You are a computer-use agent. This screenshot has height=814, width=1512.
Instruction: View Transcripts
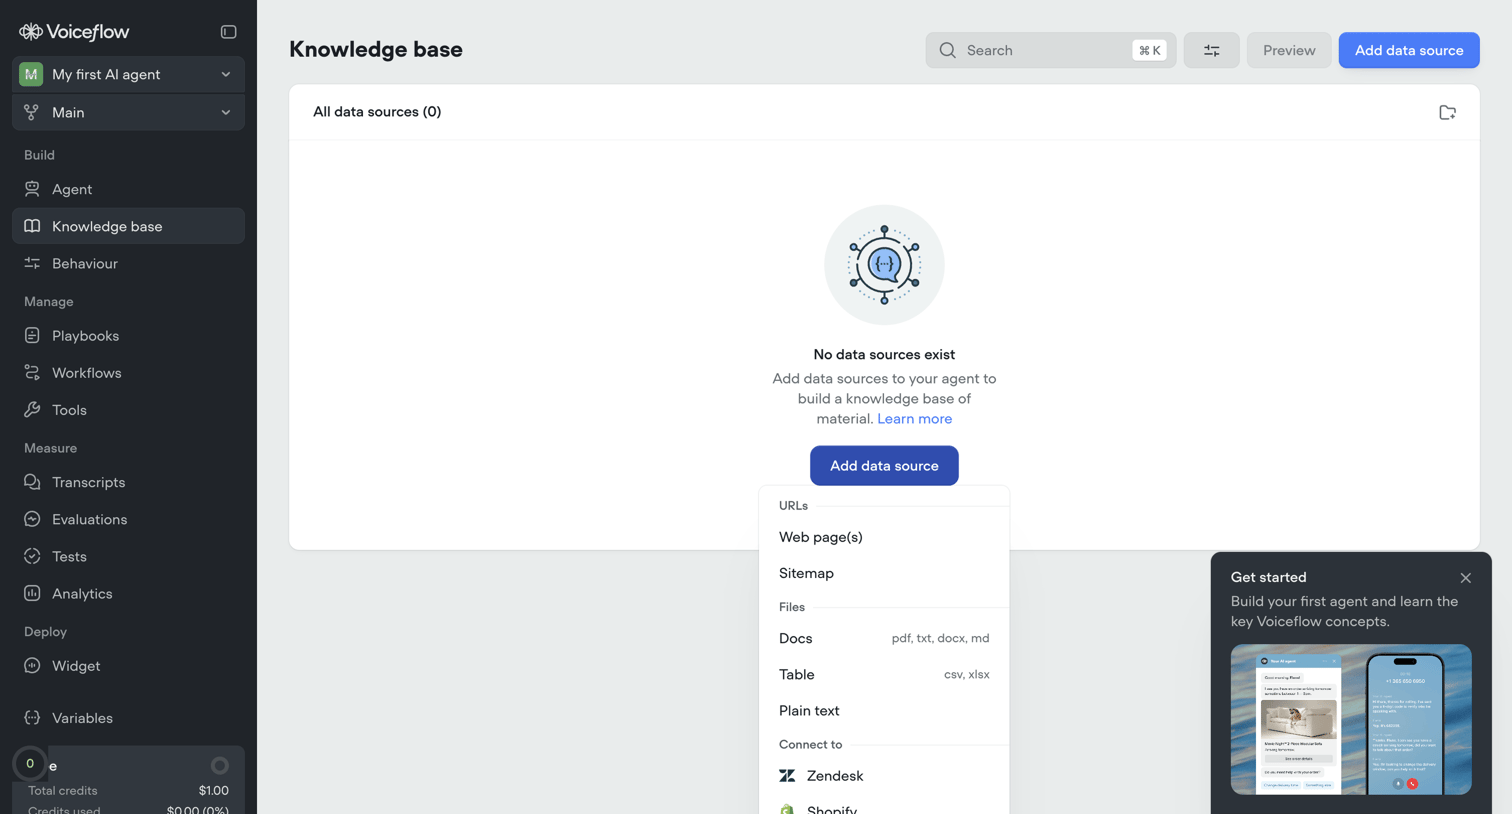[128, 482]
